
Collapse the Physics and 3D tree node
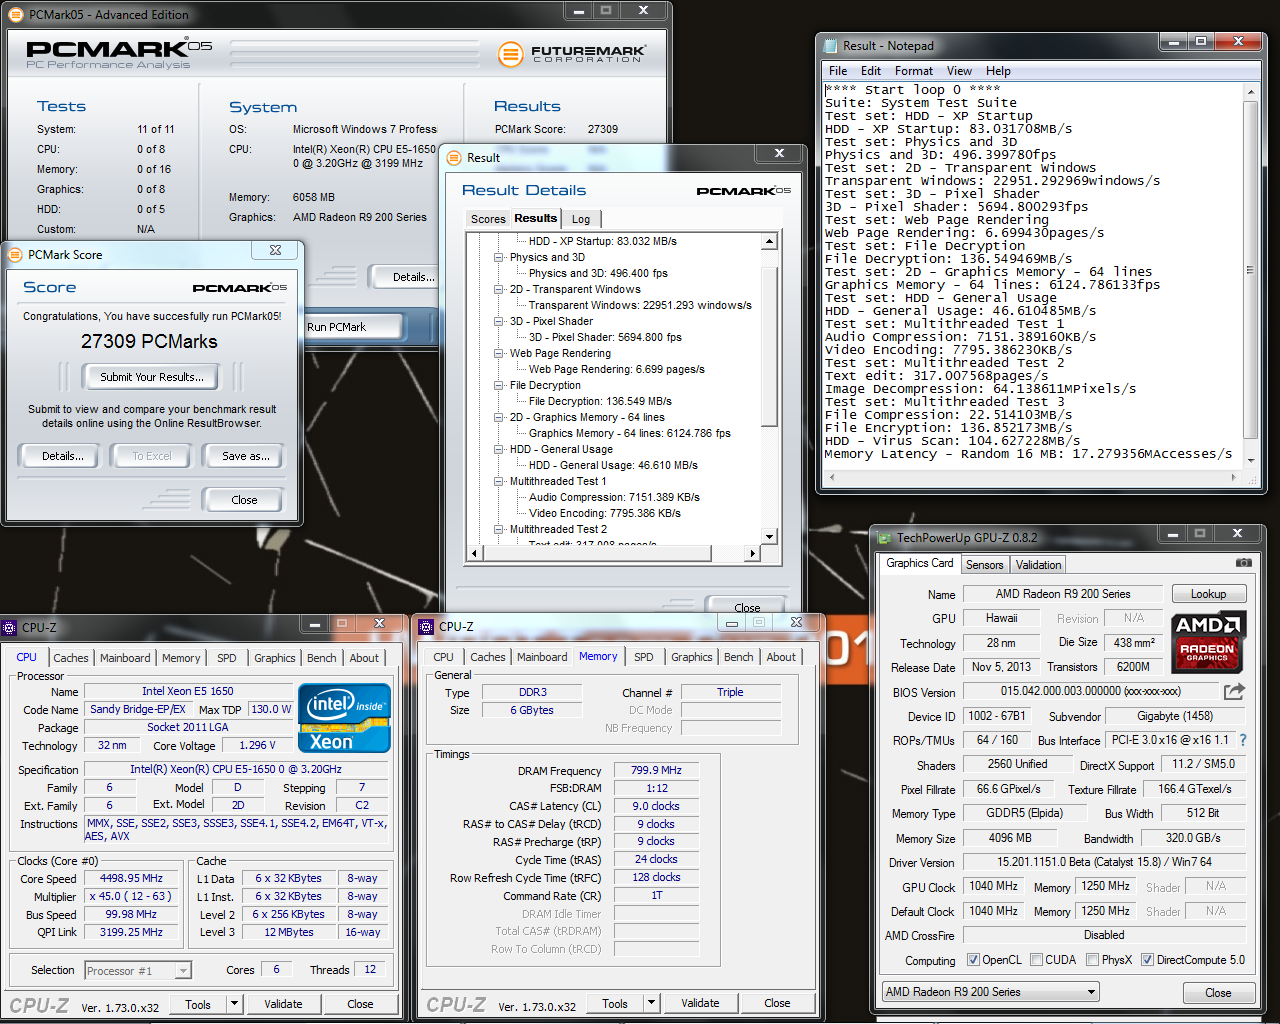[498, 257]
